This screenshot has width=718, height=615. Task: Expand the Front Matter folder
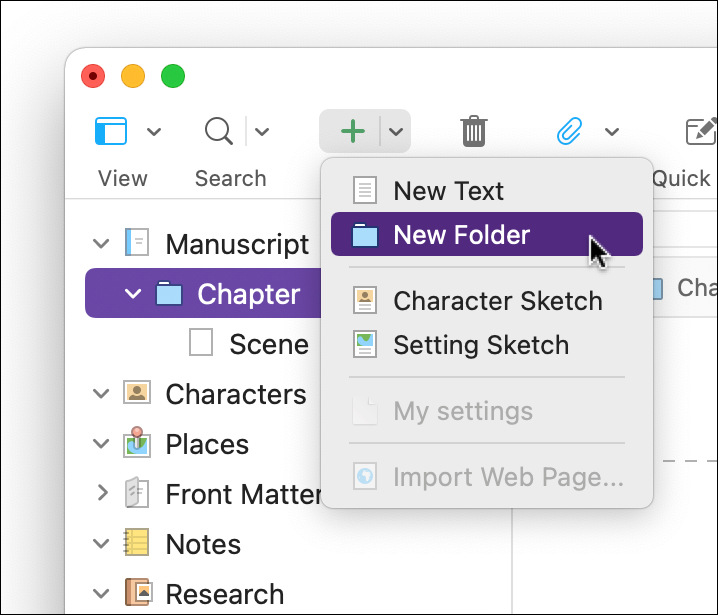100,493
